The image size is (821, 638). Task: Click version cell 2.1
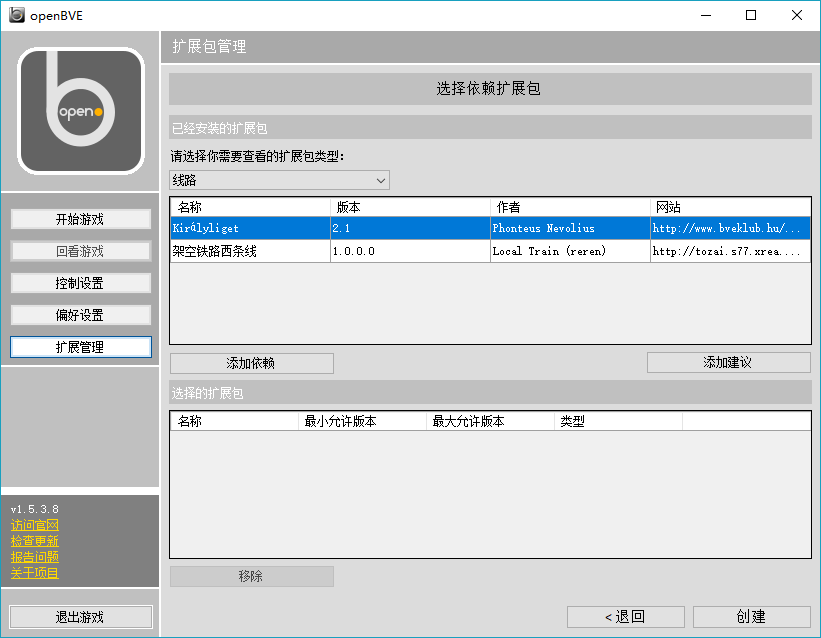pyautogui.click(x=410, y=228)
